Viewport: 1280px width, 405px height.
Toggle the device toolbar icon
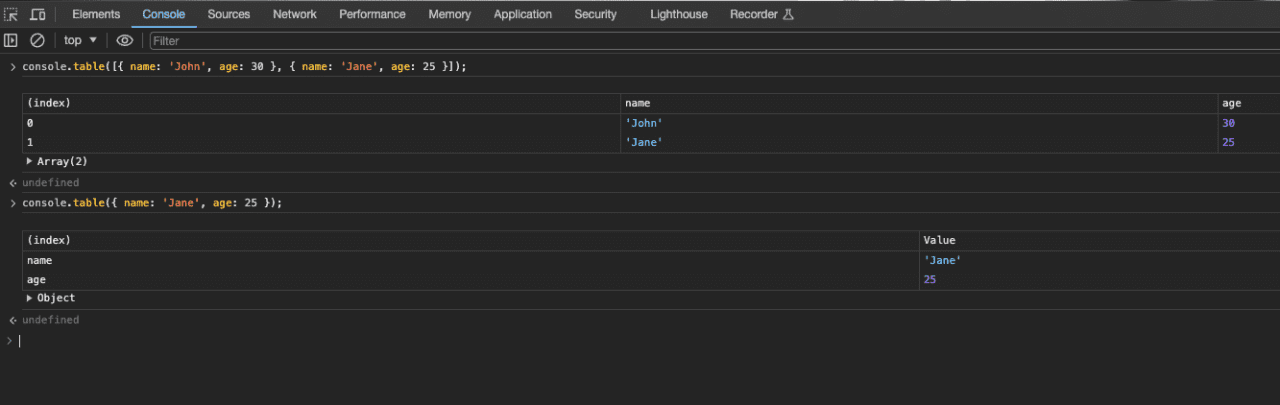tap(37, 14)
